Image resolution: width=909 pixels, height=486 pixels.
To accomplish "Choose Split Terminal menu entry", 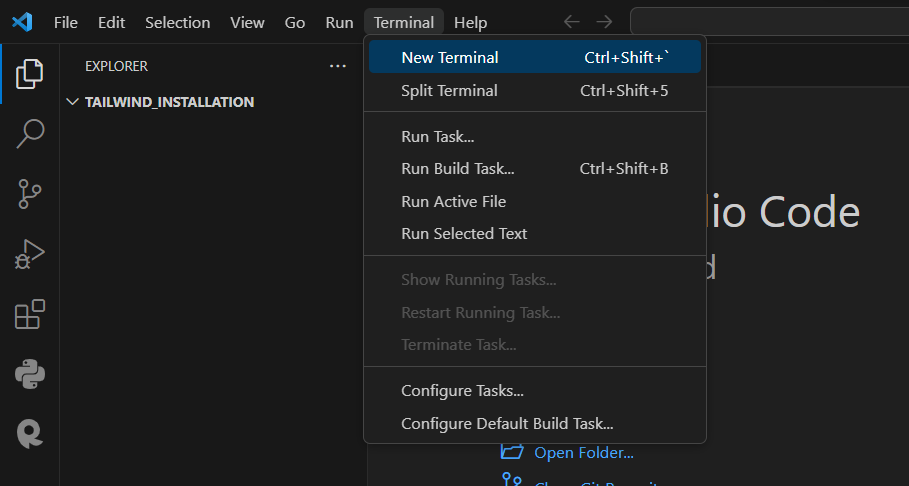I will pos(535,90).
